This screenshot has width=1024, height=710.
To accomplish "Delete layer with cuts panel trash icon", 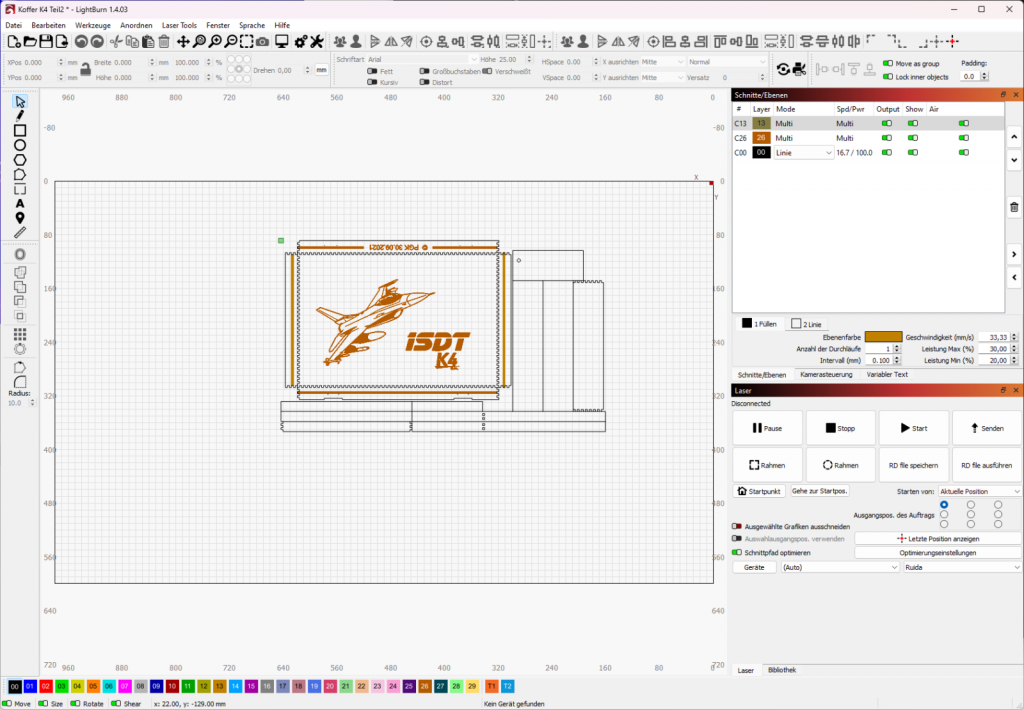I will point(1014,207).
